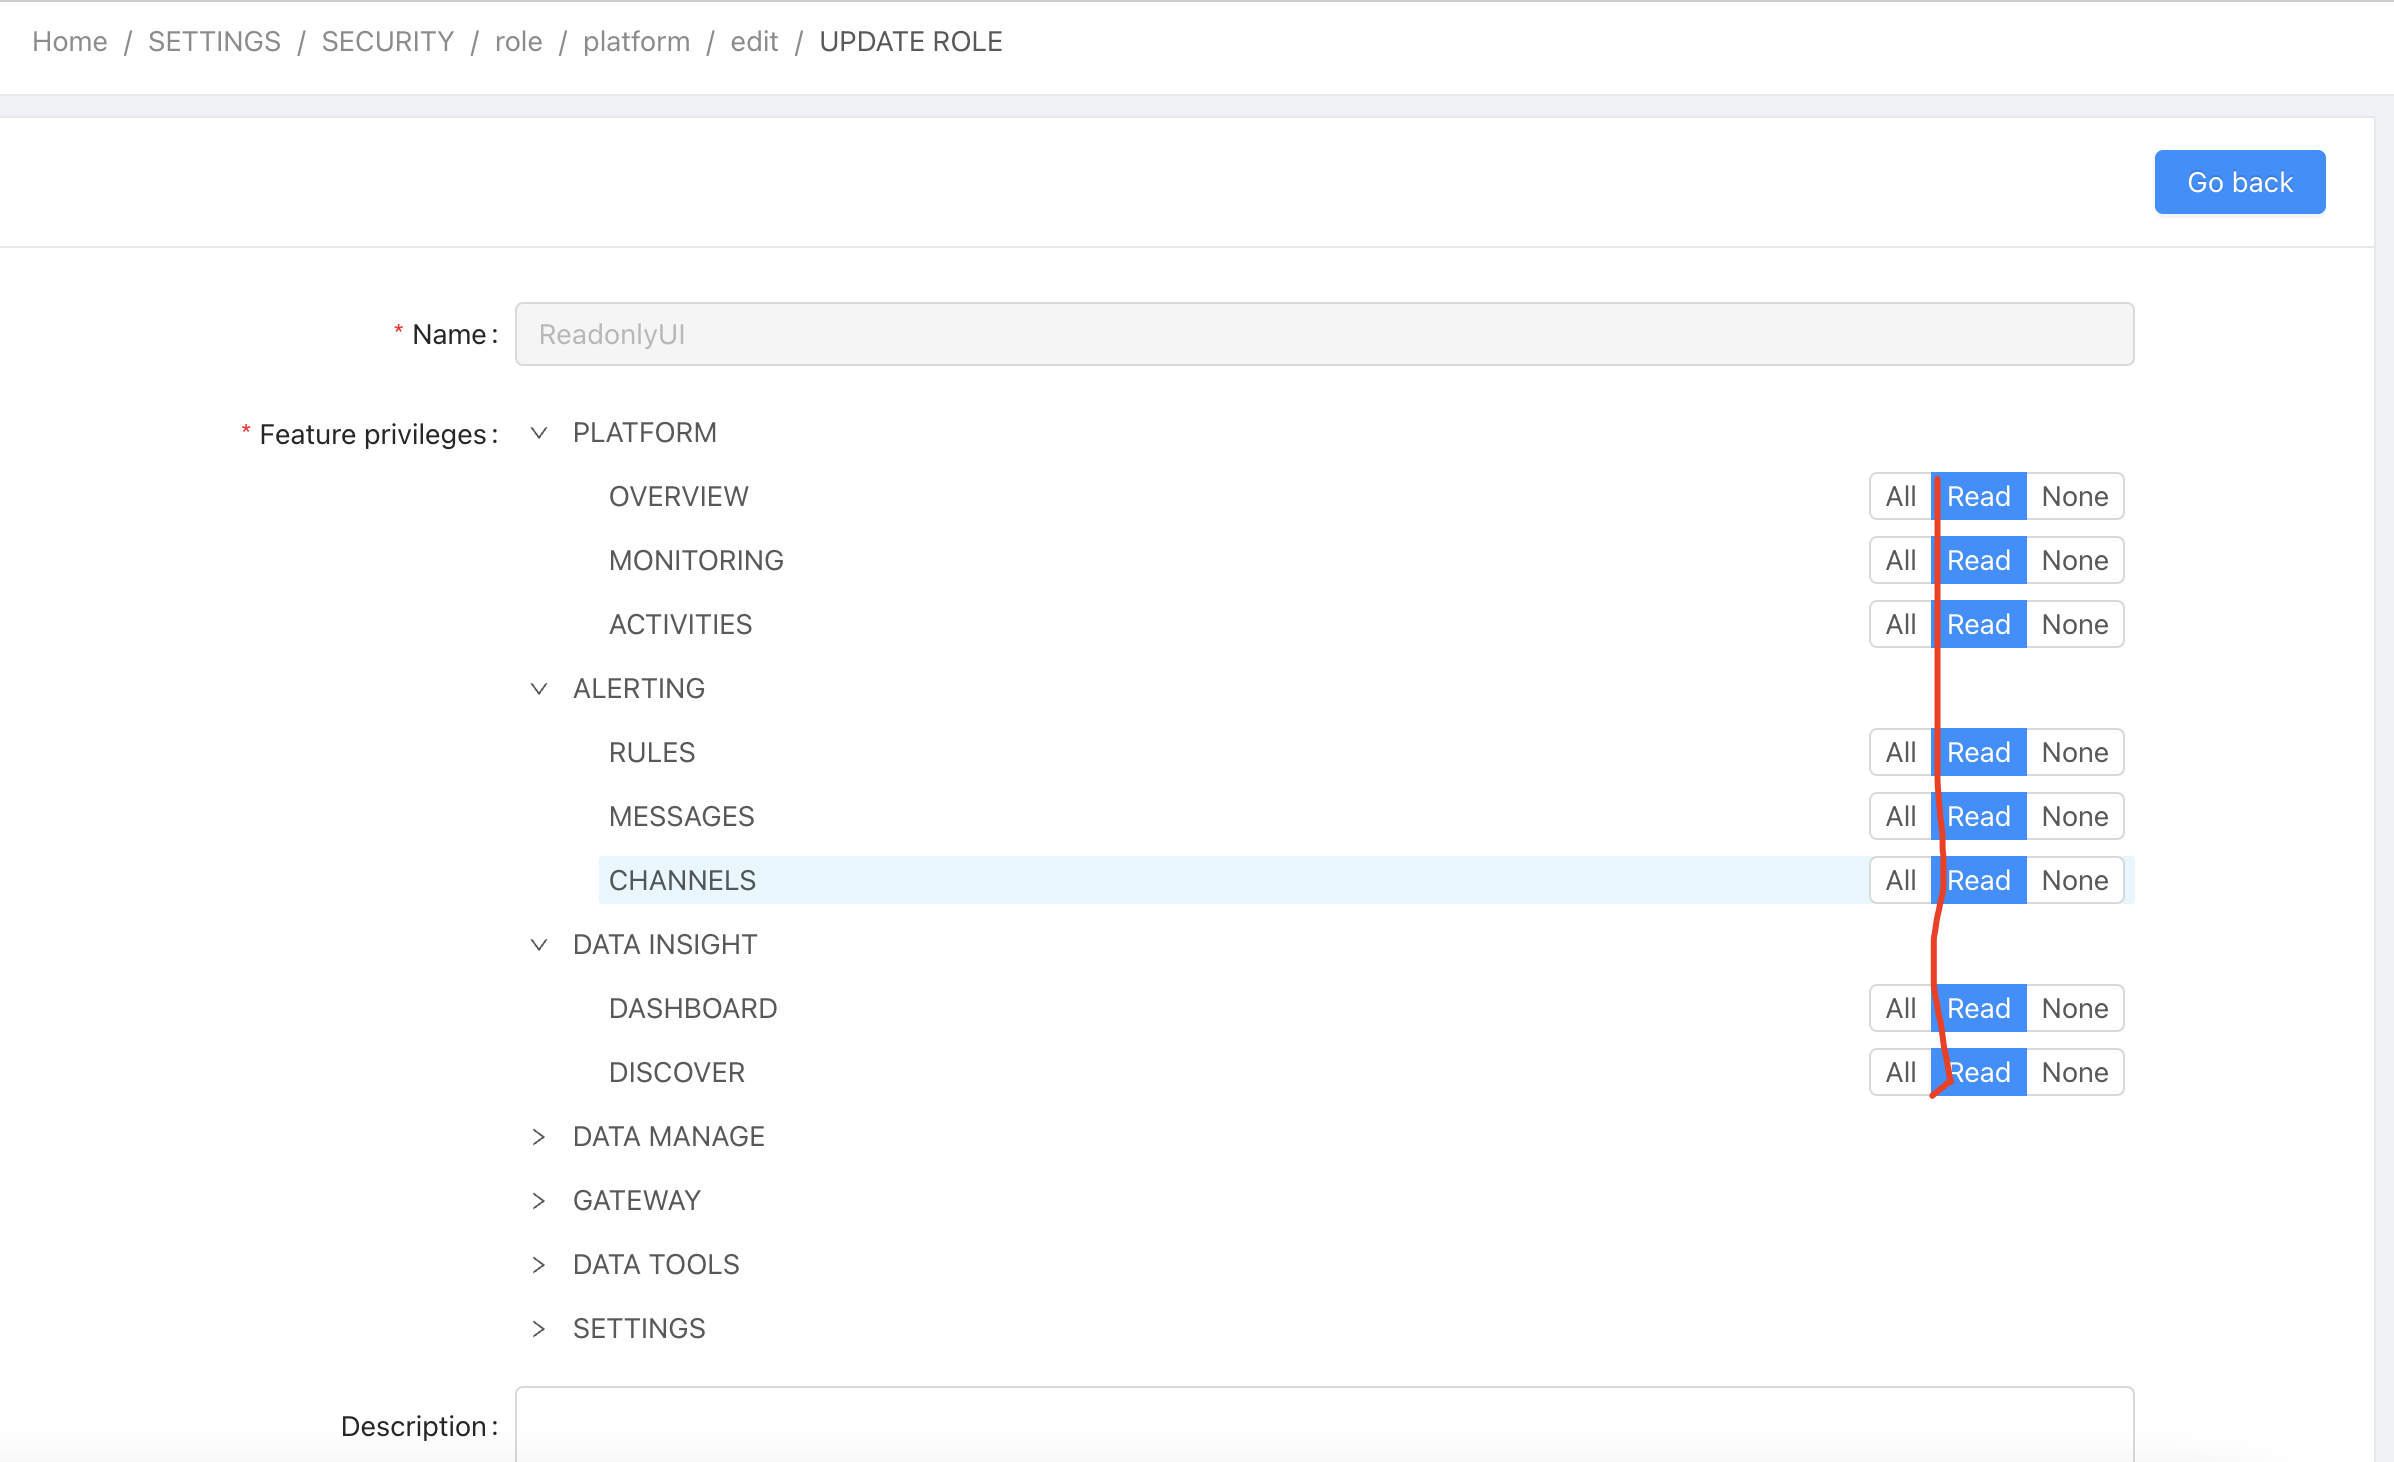This screenshot has width=2394, height=1462.
Task: Set ACTIVITIES privilege to All
Action: coord(1899,623)
